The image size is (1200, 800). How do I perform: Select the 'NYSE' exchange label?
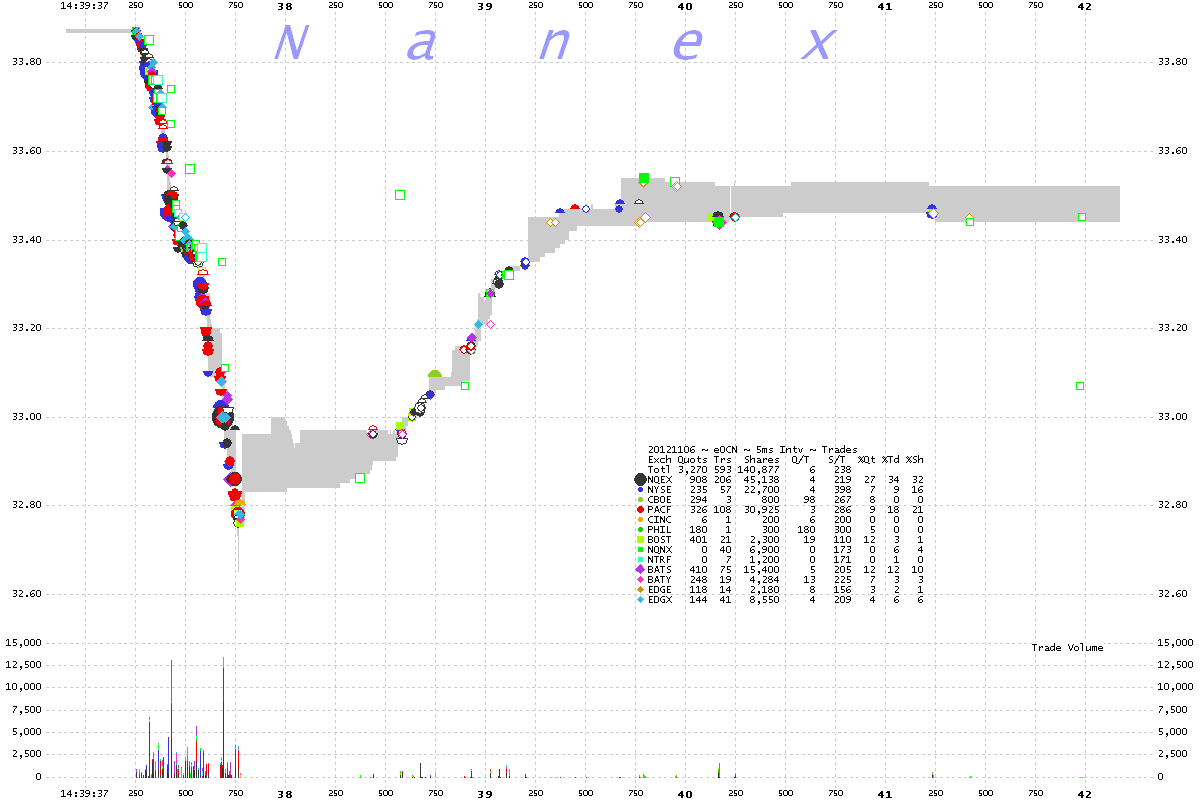pyautogui.click(x=660, y=490)
